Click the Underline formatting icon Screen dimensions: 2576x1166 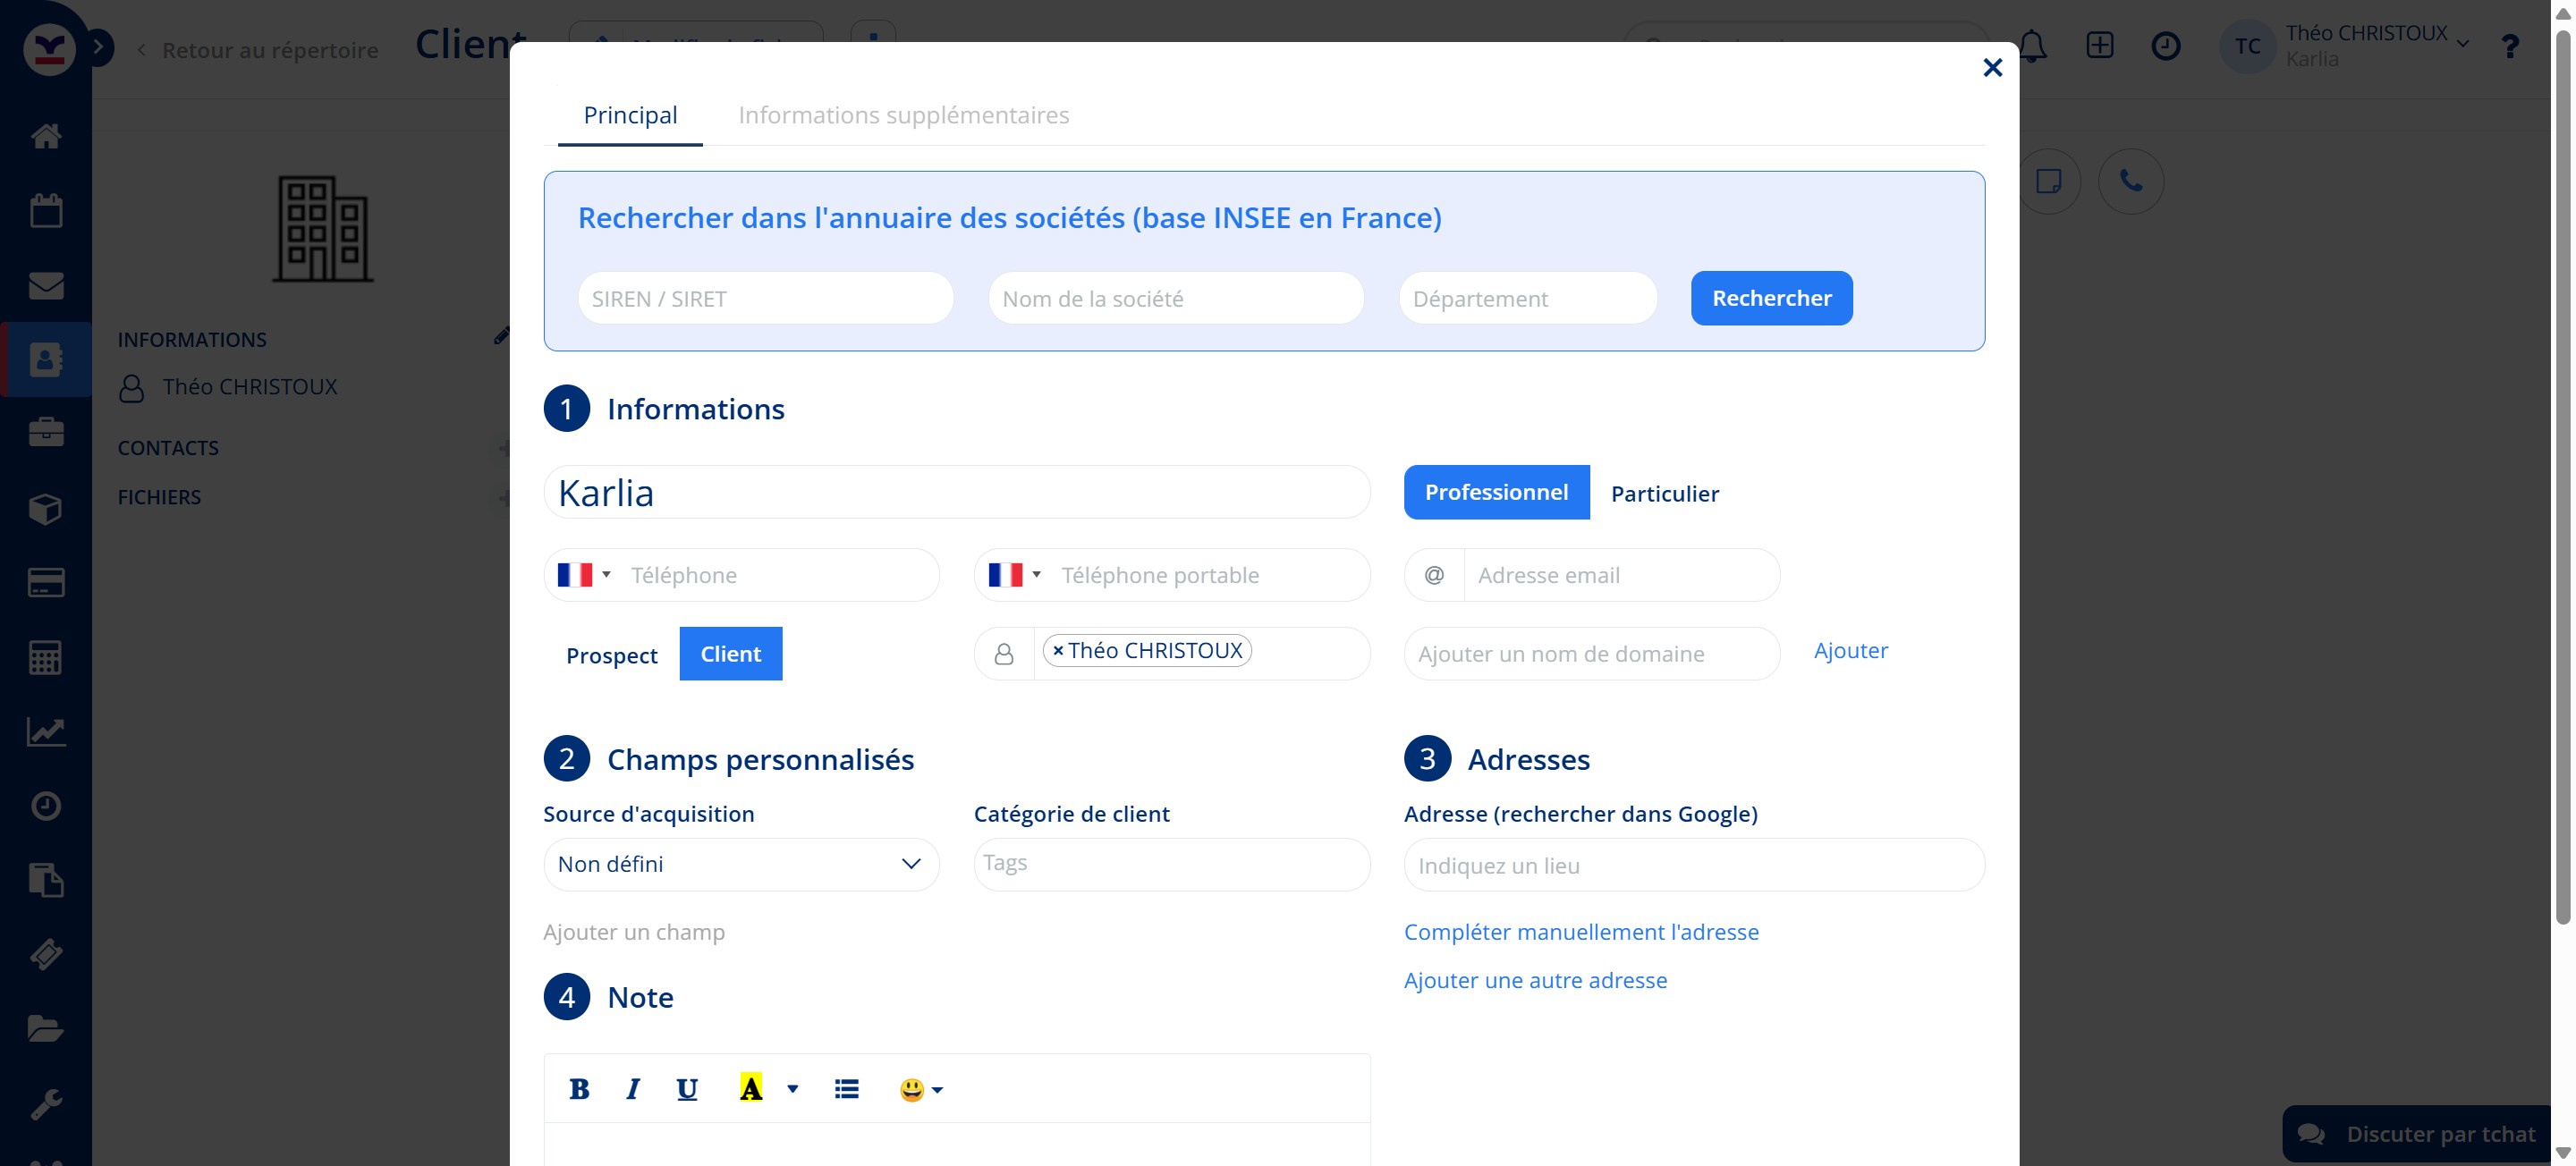686,1089
